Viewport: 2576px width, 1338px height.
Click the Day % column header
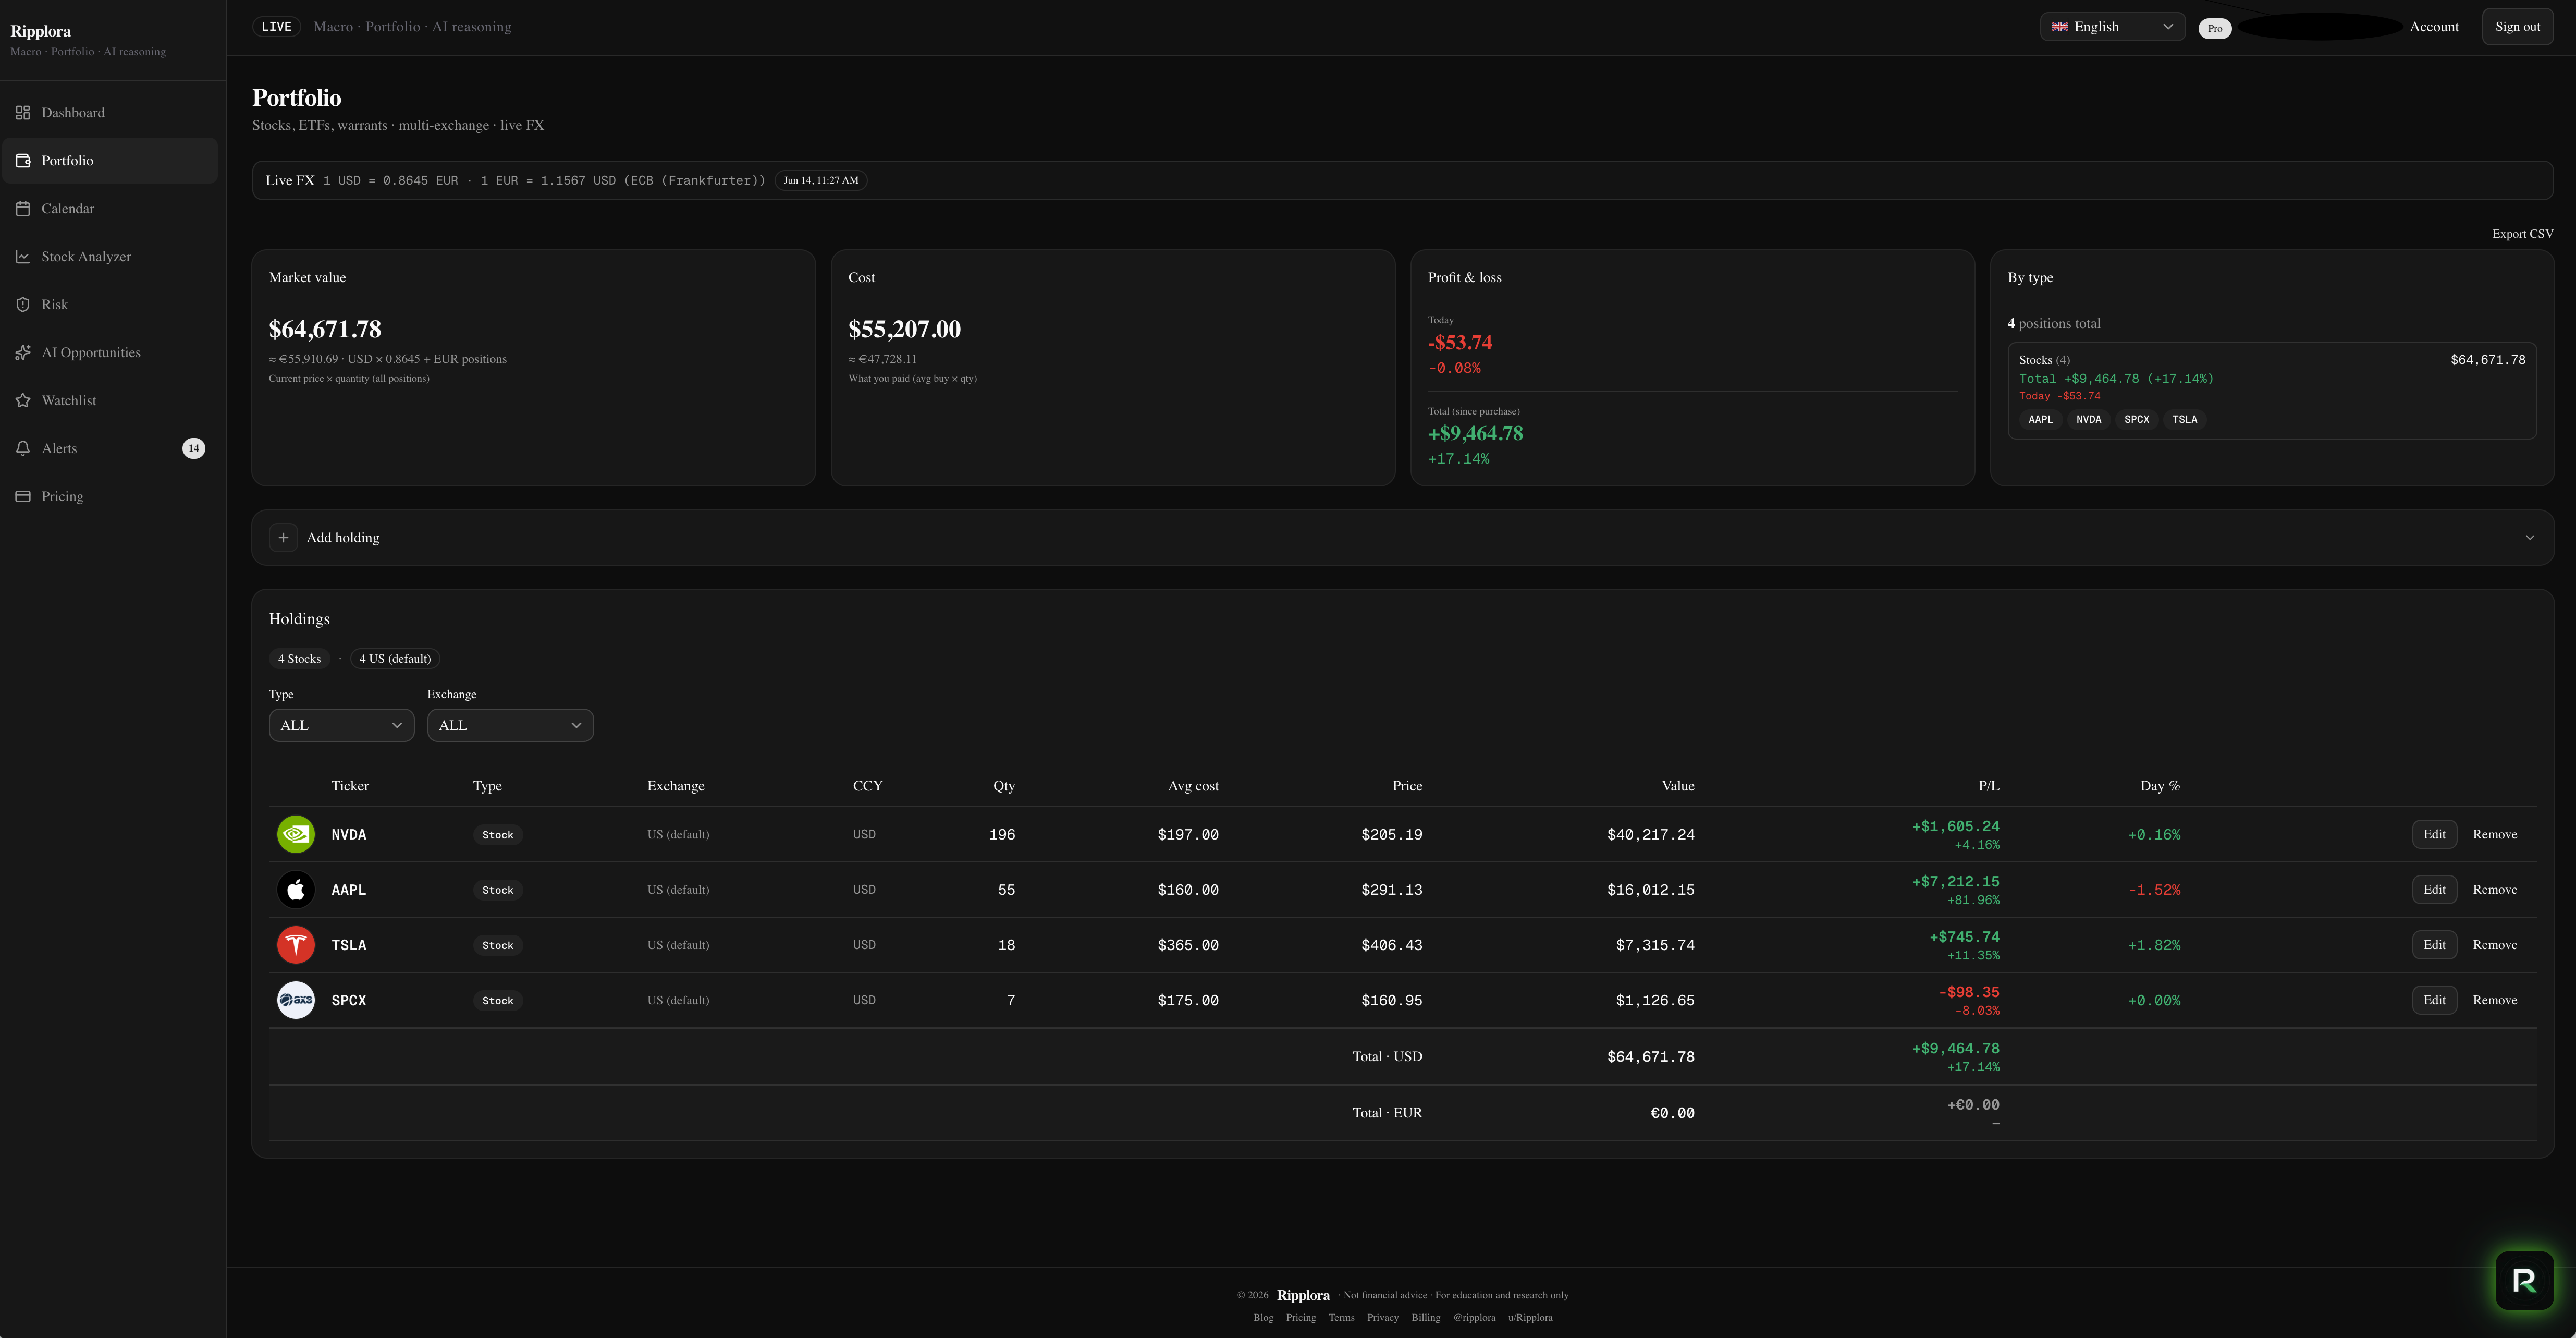tap(2160, 786)
